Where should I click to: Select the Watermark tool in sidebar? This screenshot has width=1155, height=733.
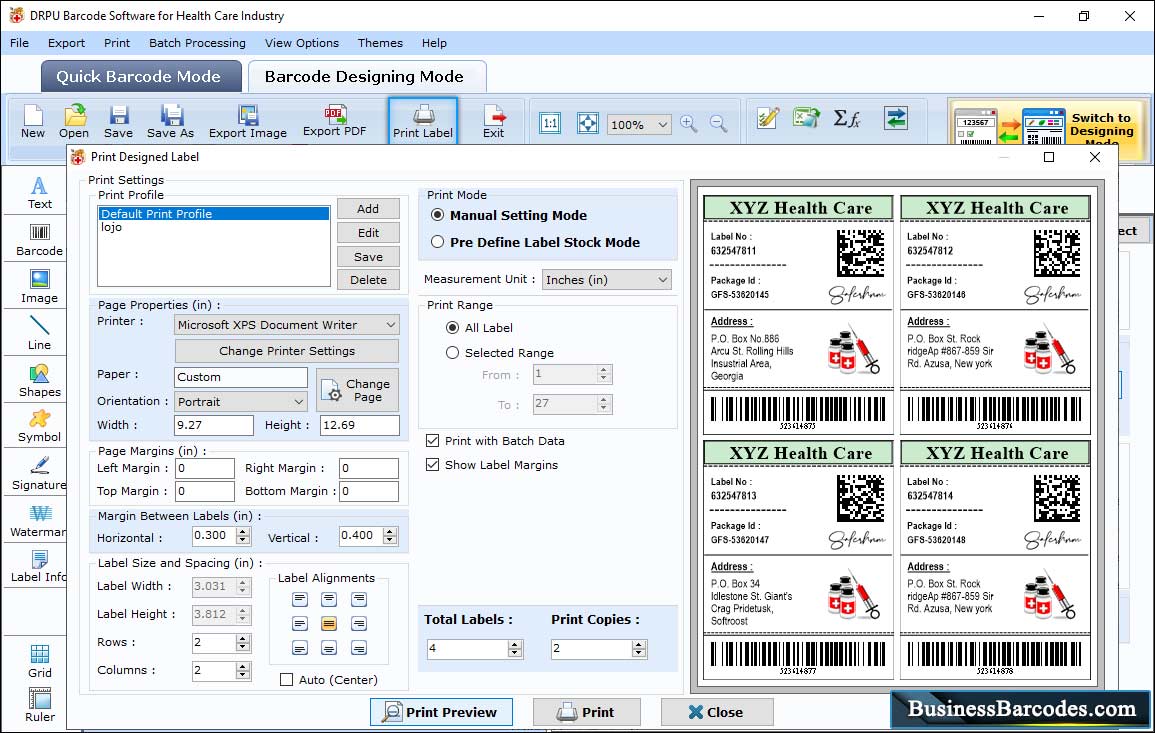click(x=38, y=521)
